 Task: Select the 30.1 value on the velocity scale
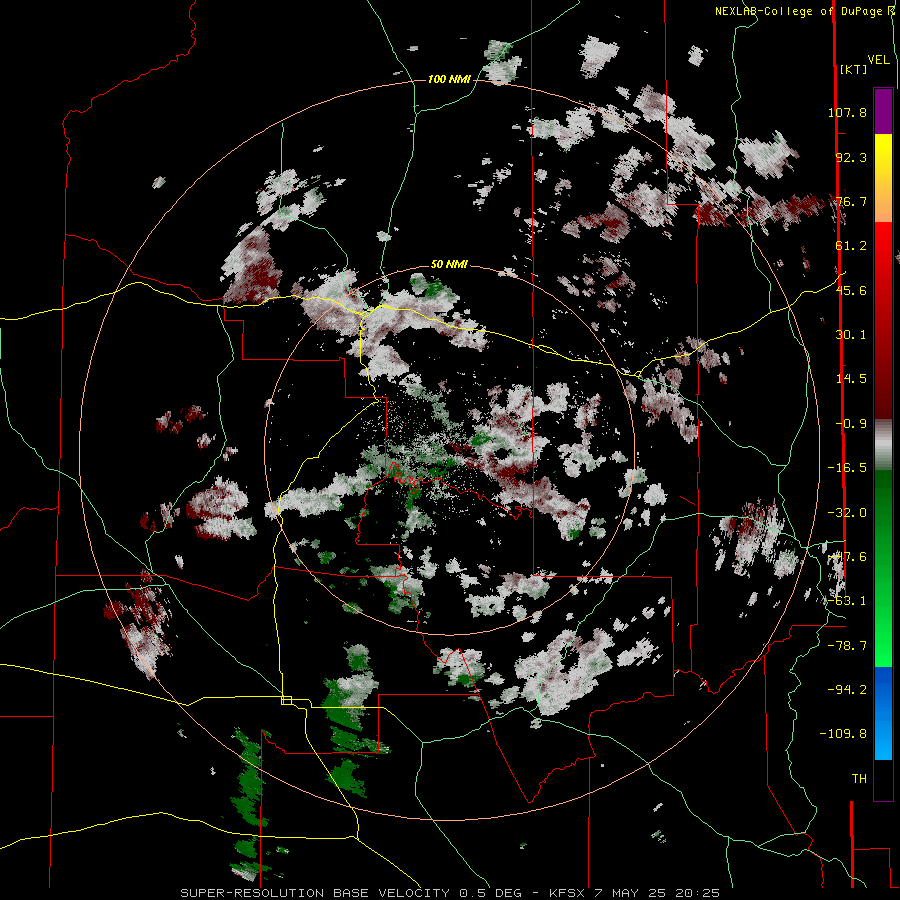point(851,335)
